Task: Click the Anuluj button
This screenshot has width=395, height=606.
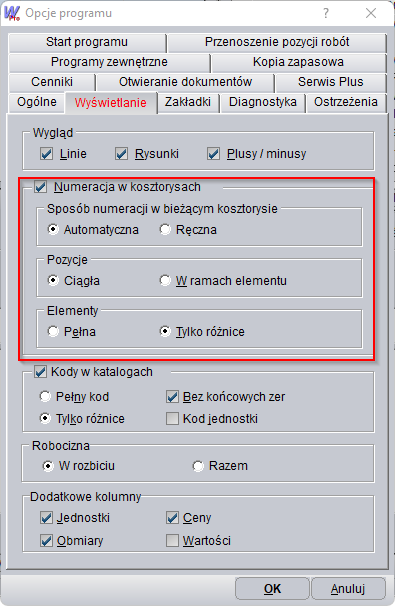Action: [x=348, y=589]
